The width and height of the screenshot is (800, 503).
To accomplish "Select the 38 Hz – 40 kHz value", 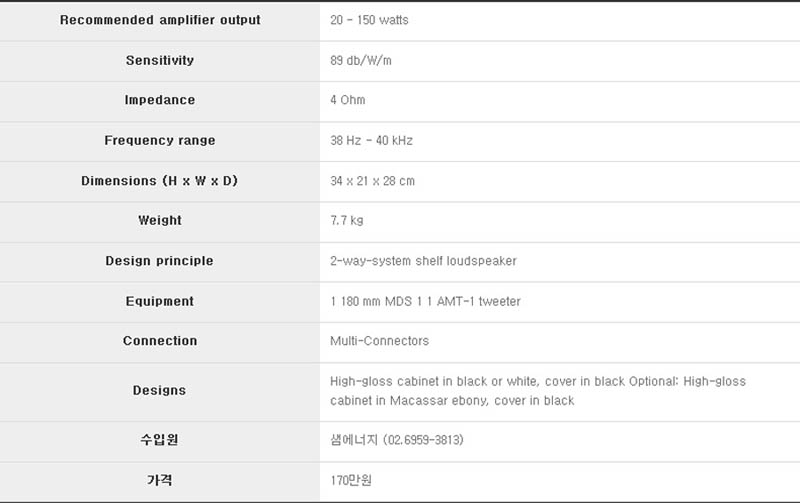I will [x=371, y=140].
